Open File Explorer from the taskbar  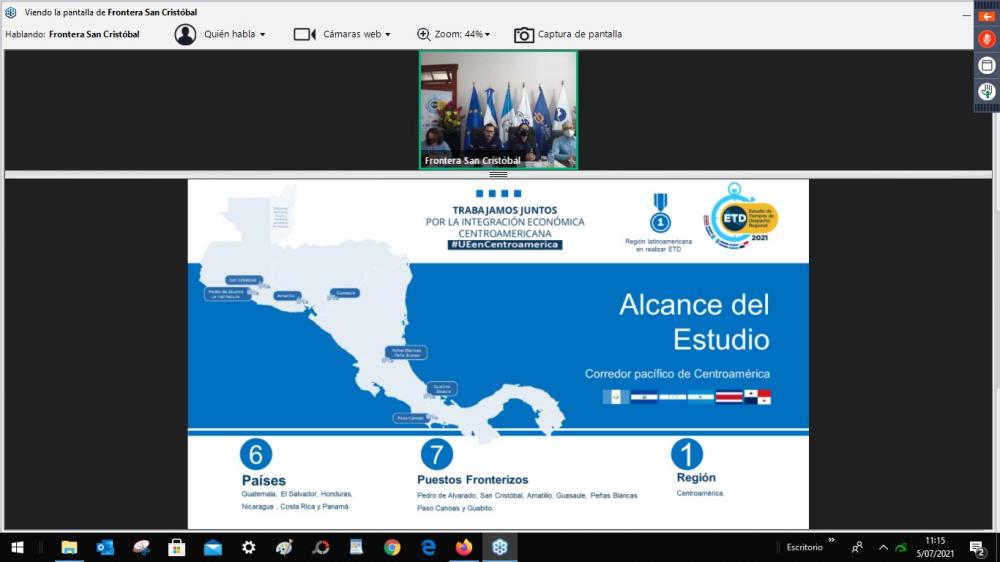[69, 547]
